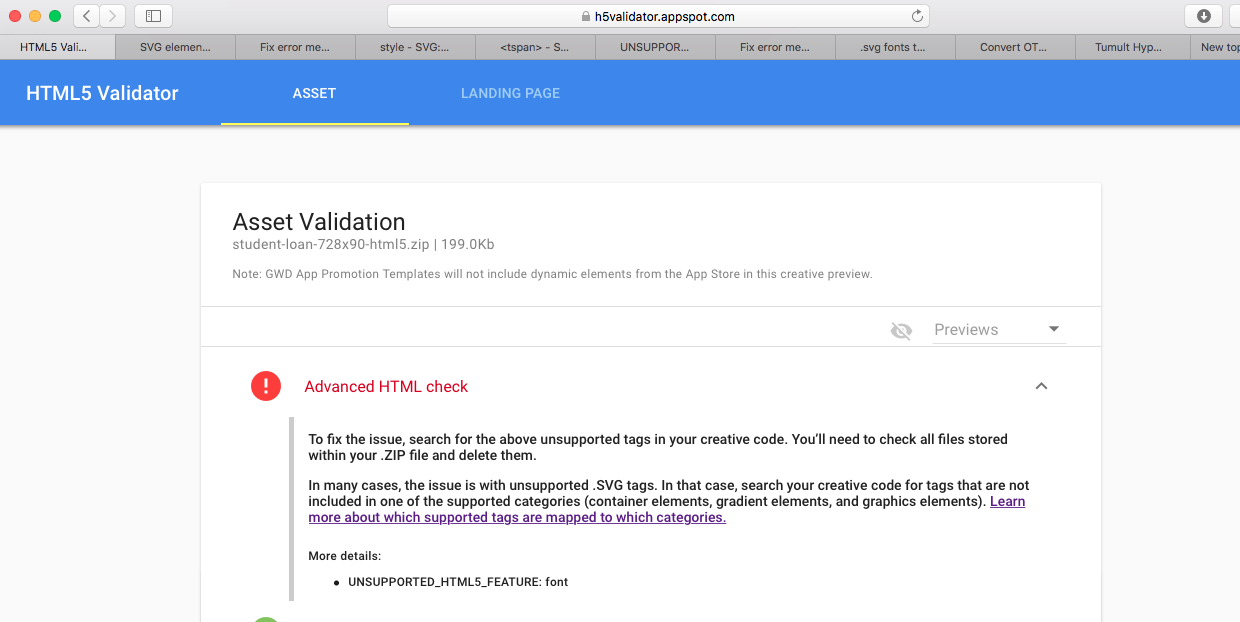Open the Previews dropdown menu

(x=999, y=330)
